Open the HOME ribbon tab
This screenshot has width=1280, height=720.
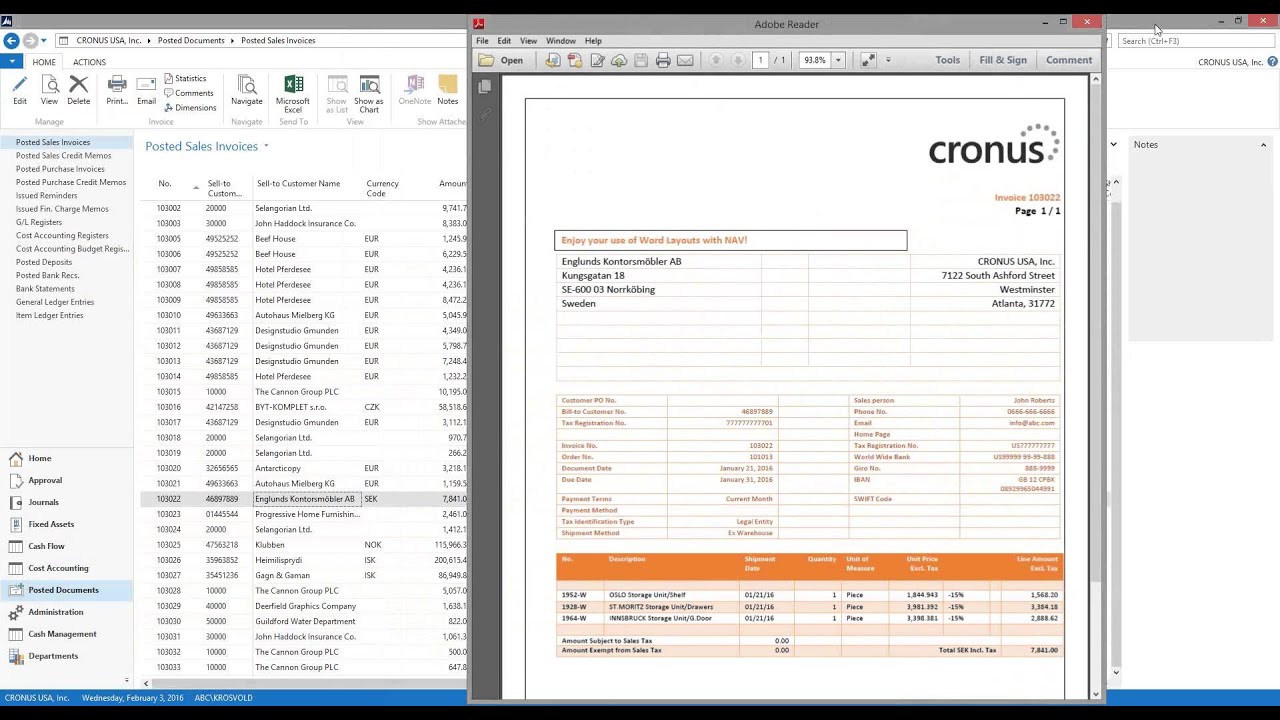pyautogui.click(x=44, y=62)
